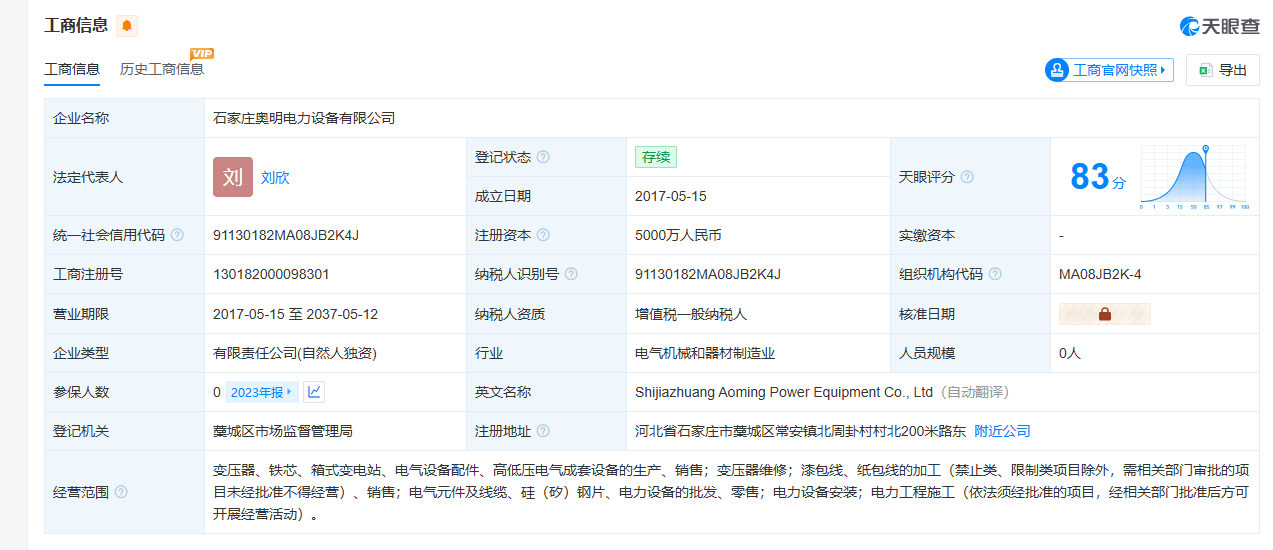Click the registered capital 5000万人民币

[x=678, y=235]
